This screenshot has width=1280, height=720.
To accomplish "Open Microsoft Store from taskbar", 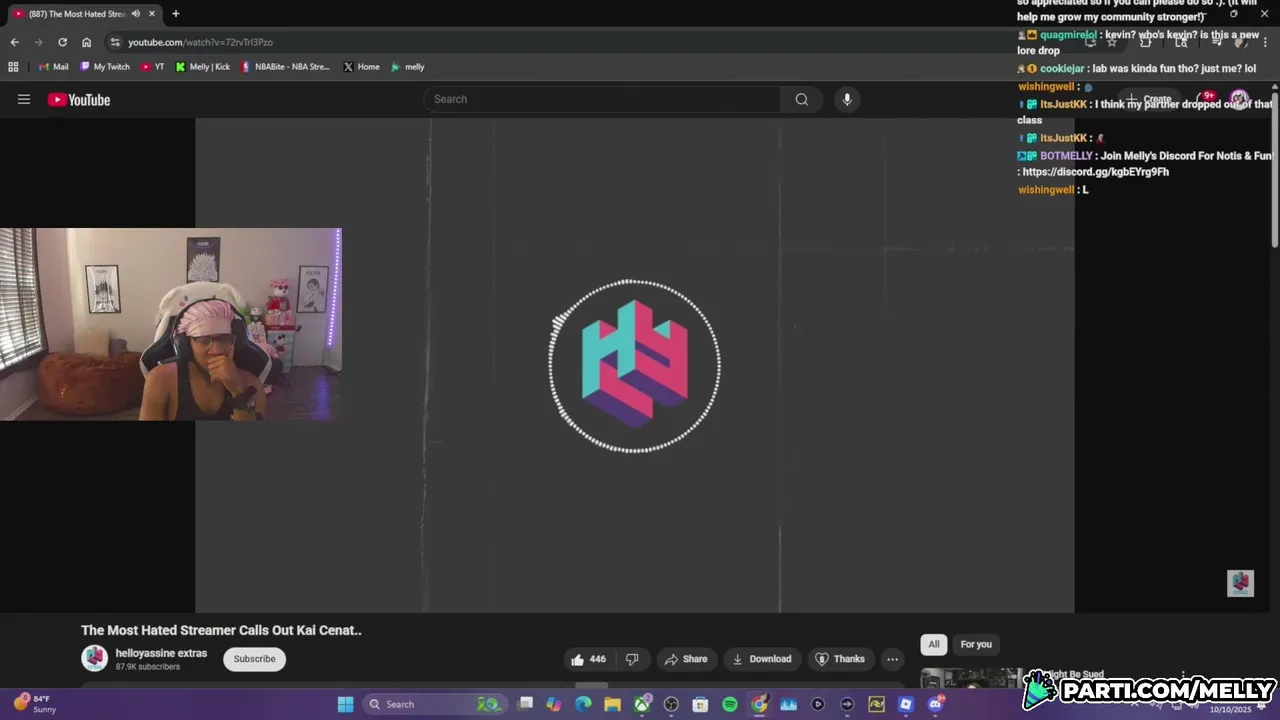I will coord(700,704).
